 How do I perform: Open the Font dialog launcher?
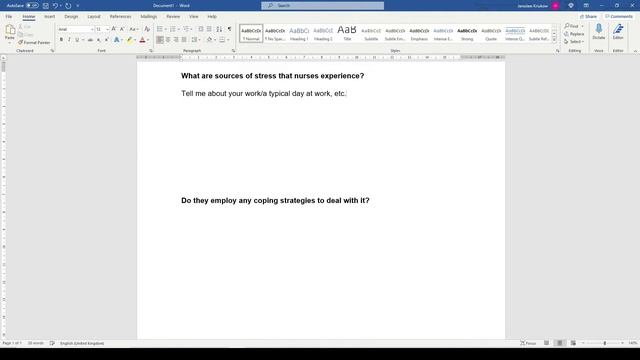click(x=151, y=51)
